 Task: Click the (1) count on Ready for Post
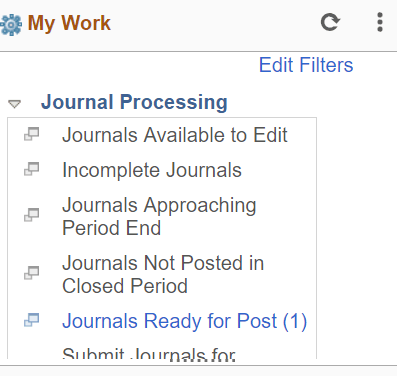coord(295,321)
